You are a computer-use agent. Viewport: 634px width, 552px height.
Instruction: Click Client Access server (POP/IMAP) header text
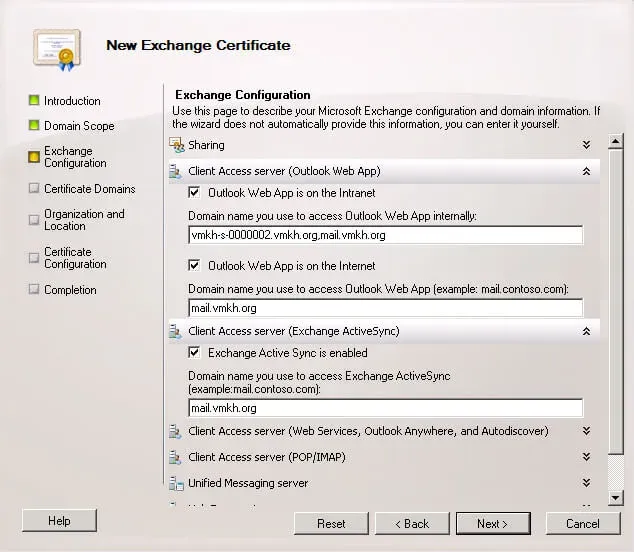[x=267, y=457]
